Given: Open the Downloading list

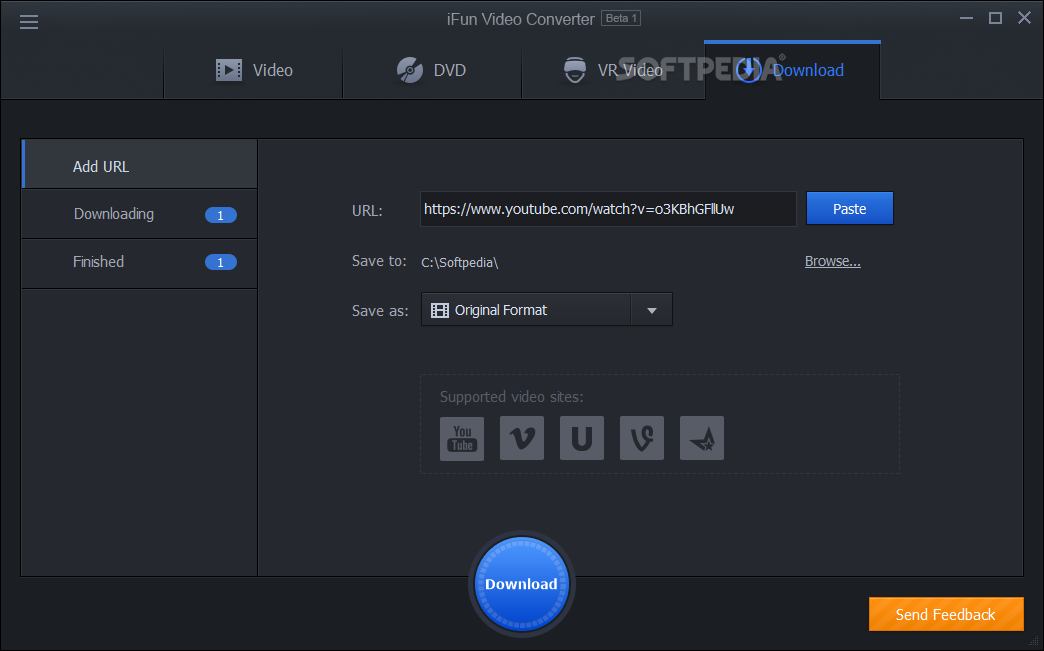Looking at the screenshot, I should click(x=140, y=214).
